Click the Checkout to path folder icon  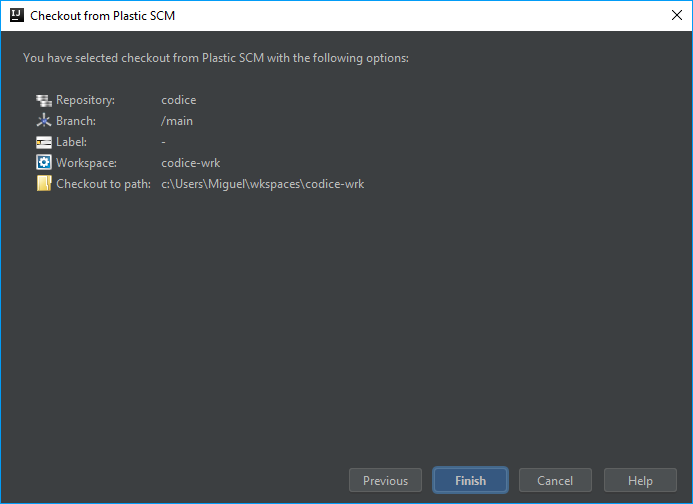pyautogui.click(x=44, y=183)
